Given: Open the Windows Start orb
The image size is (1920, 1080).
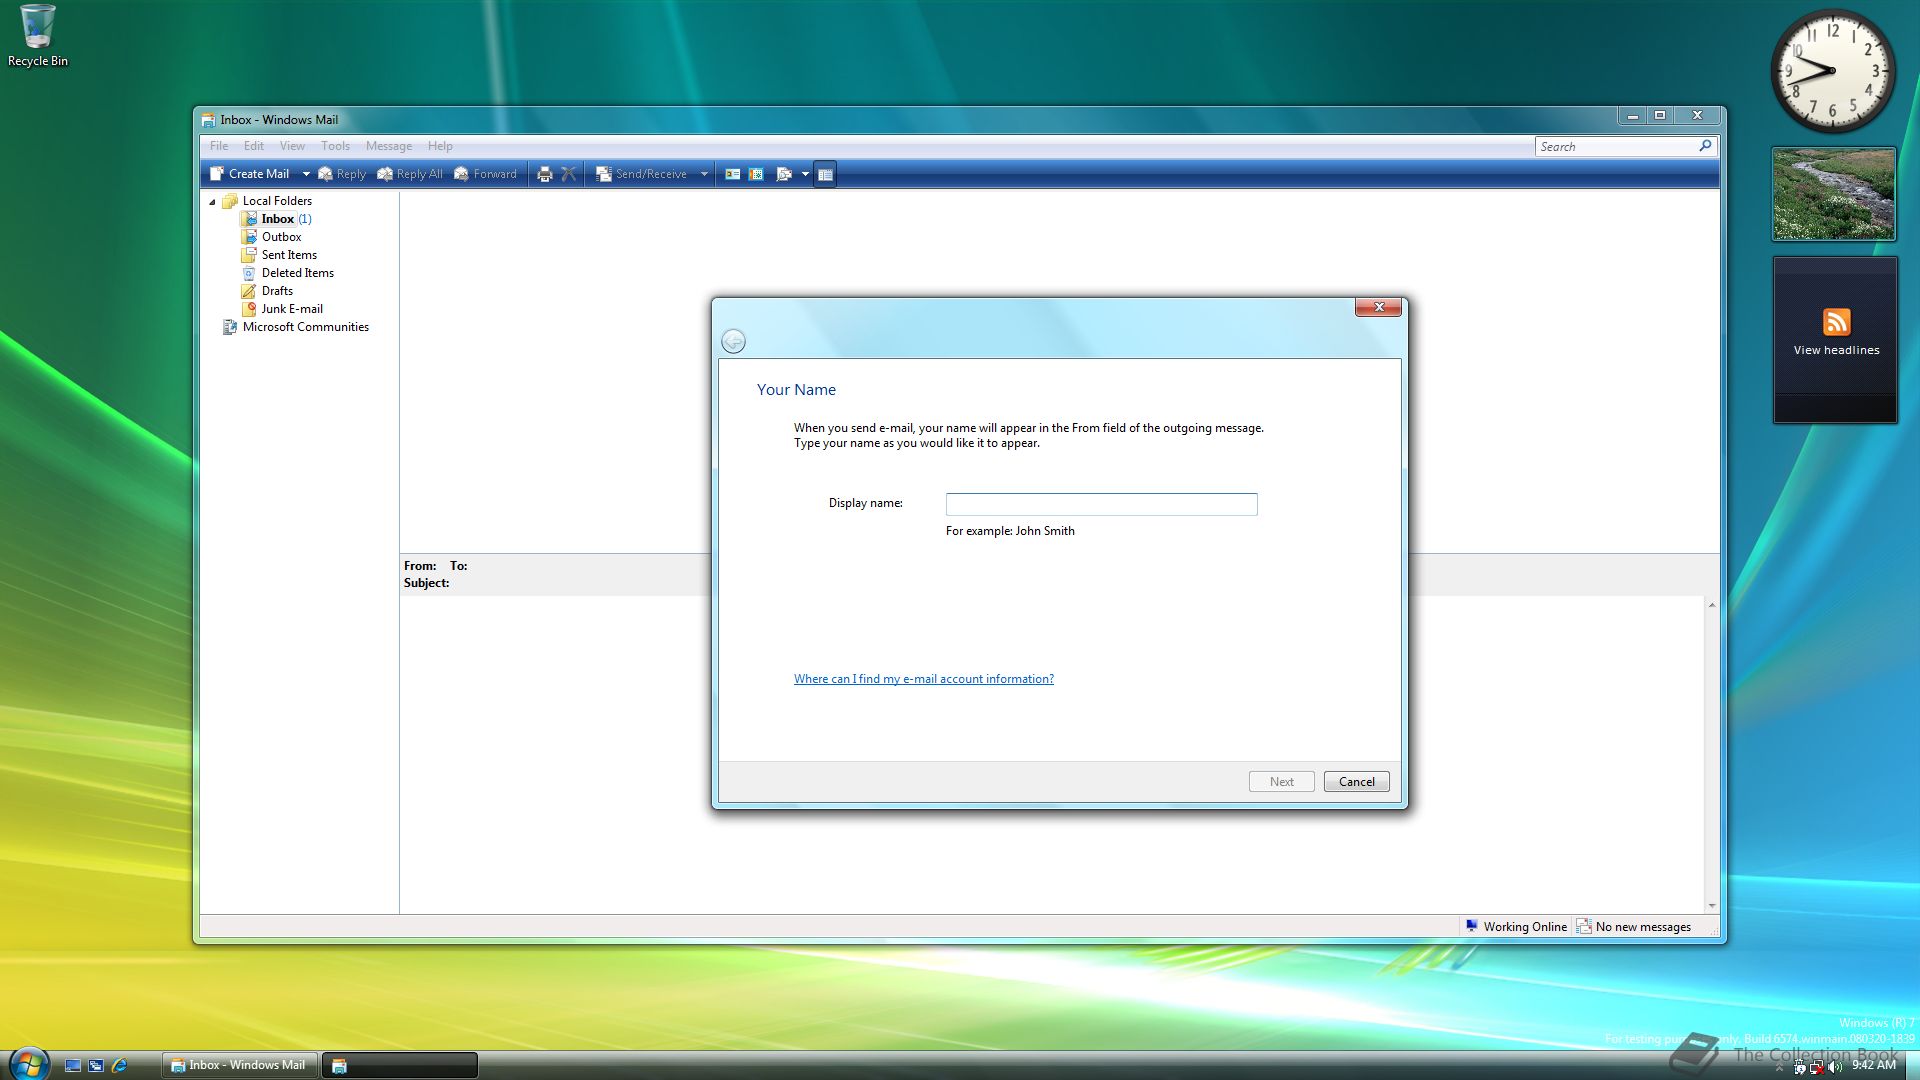Looking at the screenshot, I should pos(29,1064).
